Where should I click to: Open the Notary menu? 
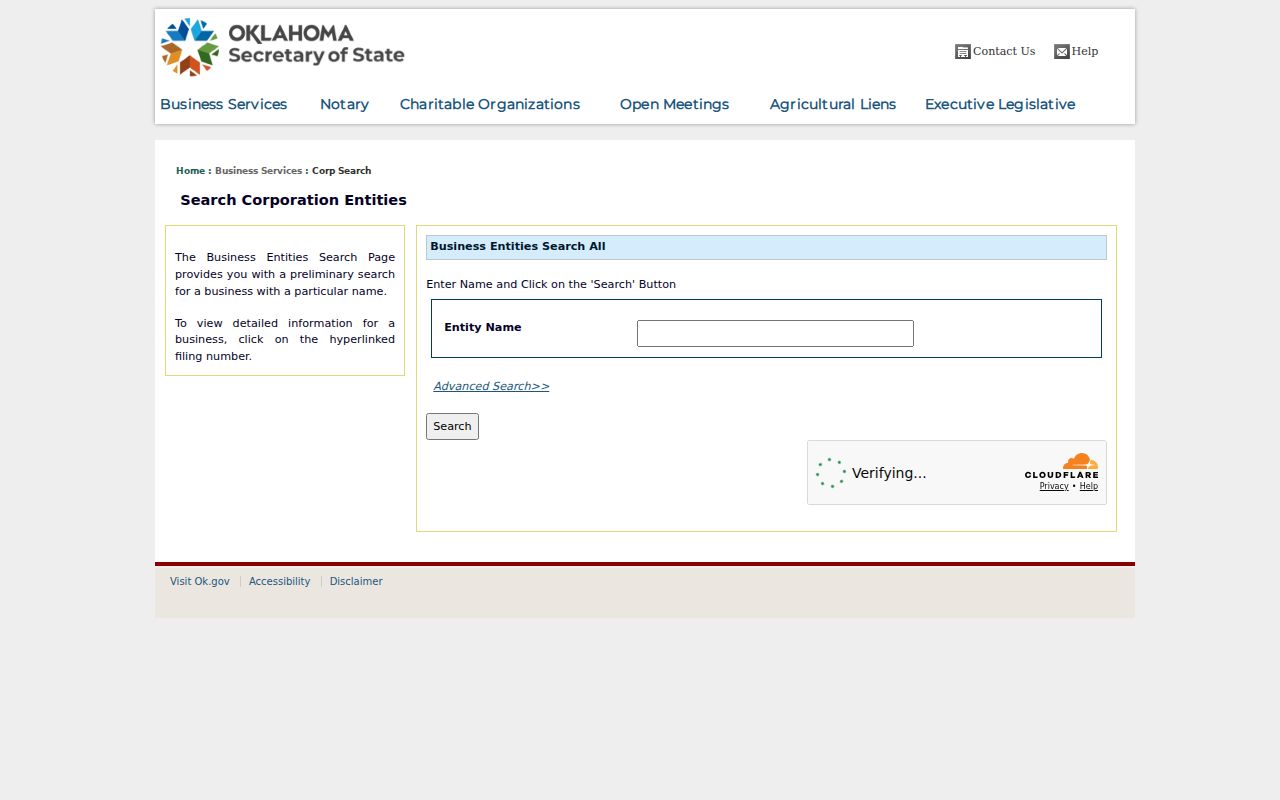tap(345, 104)
